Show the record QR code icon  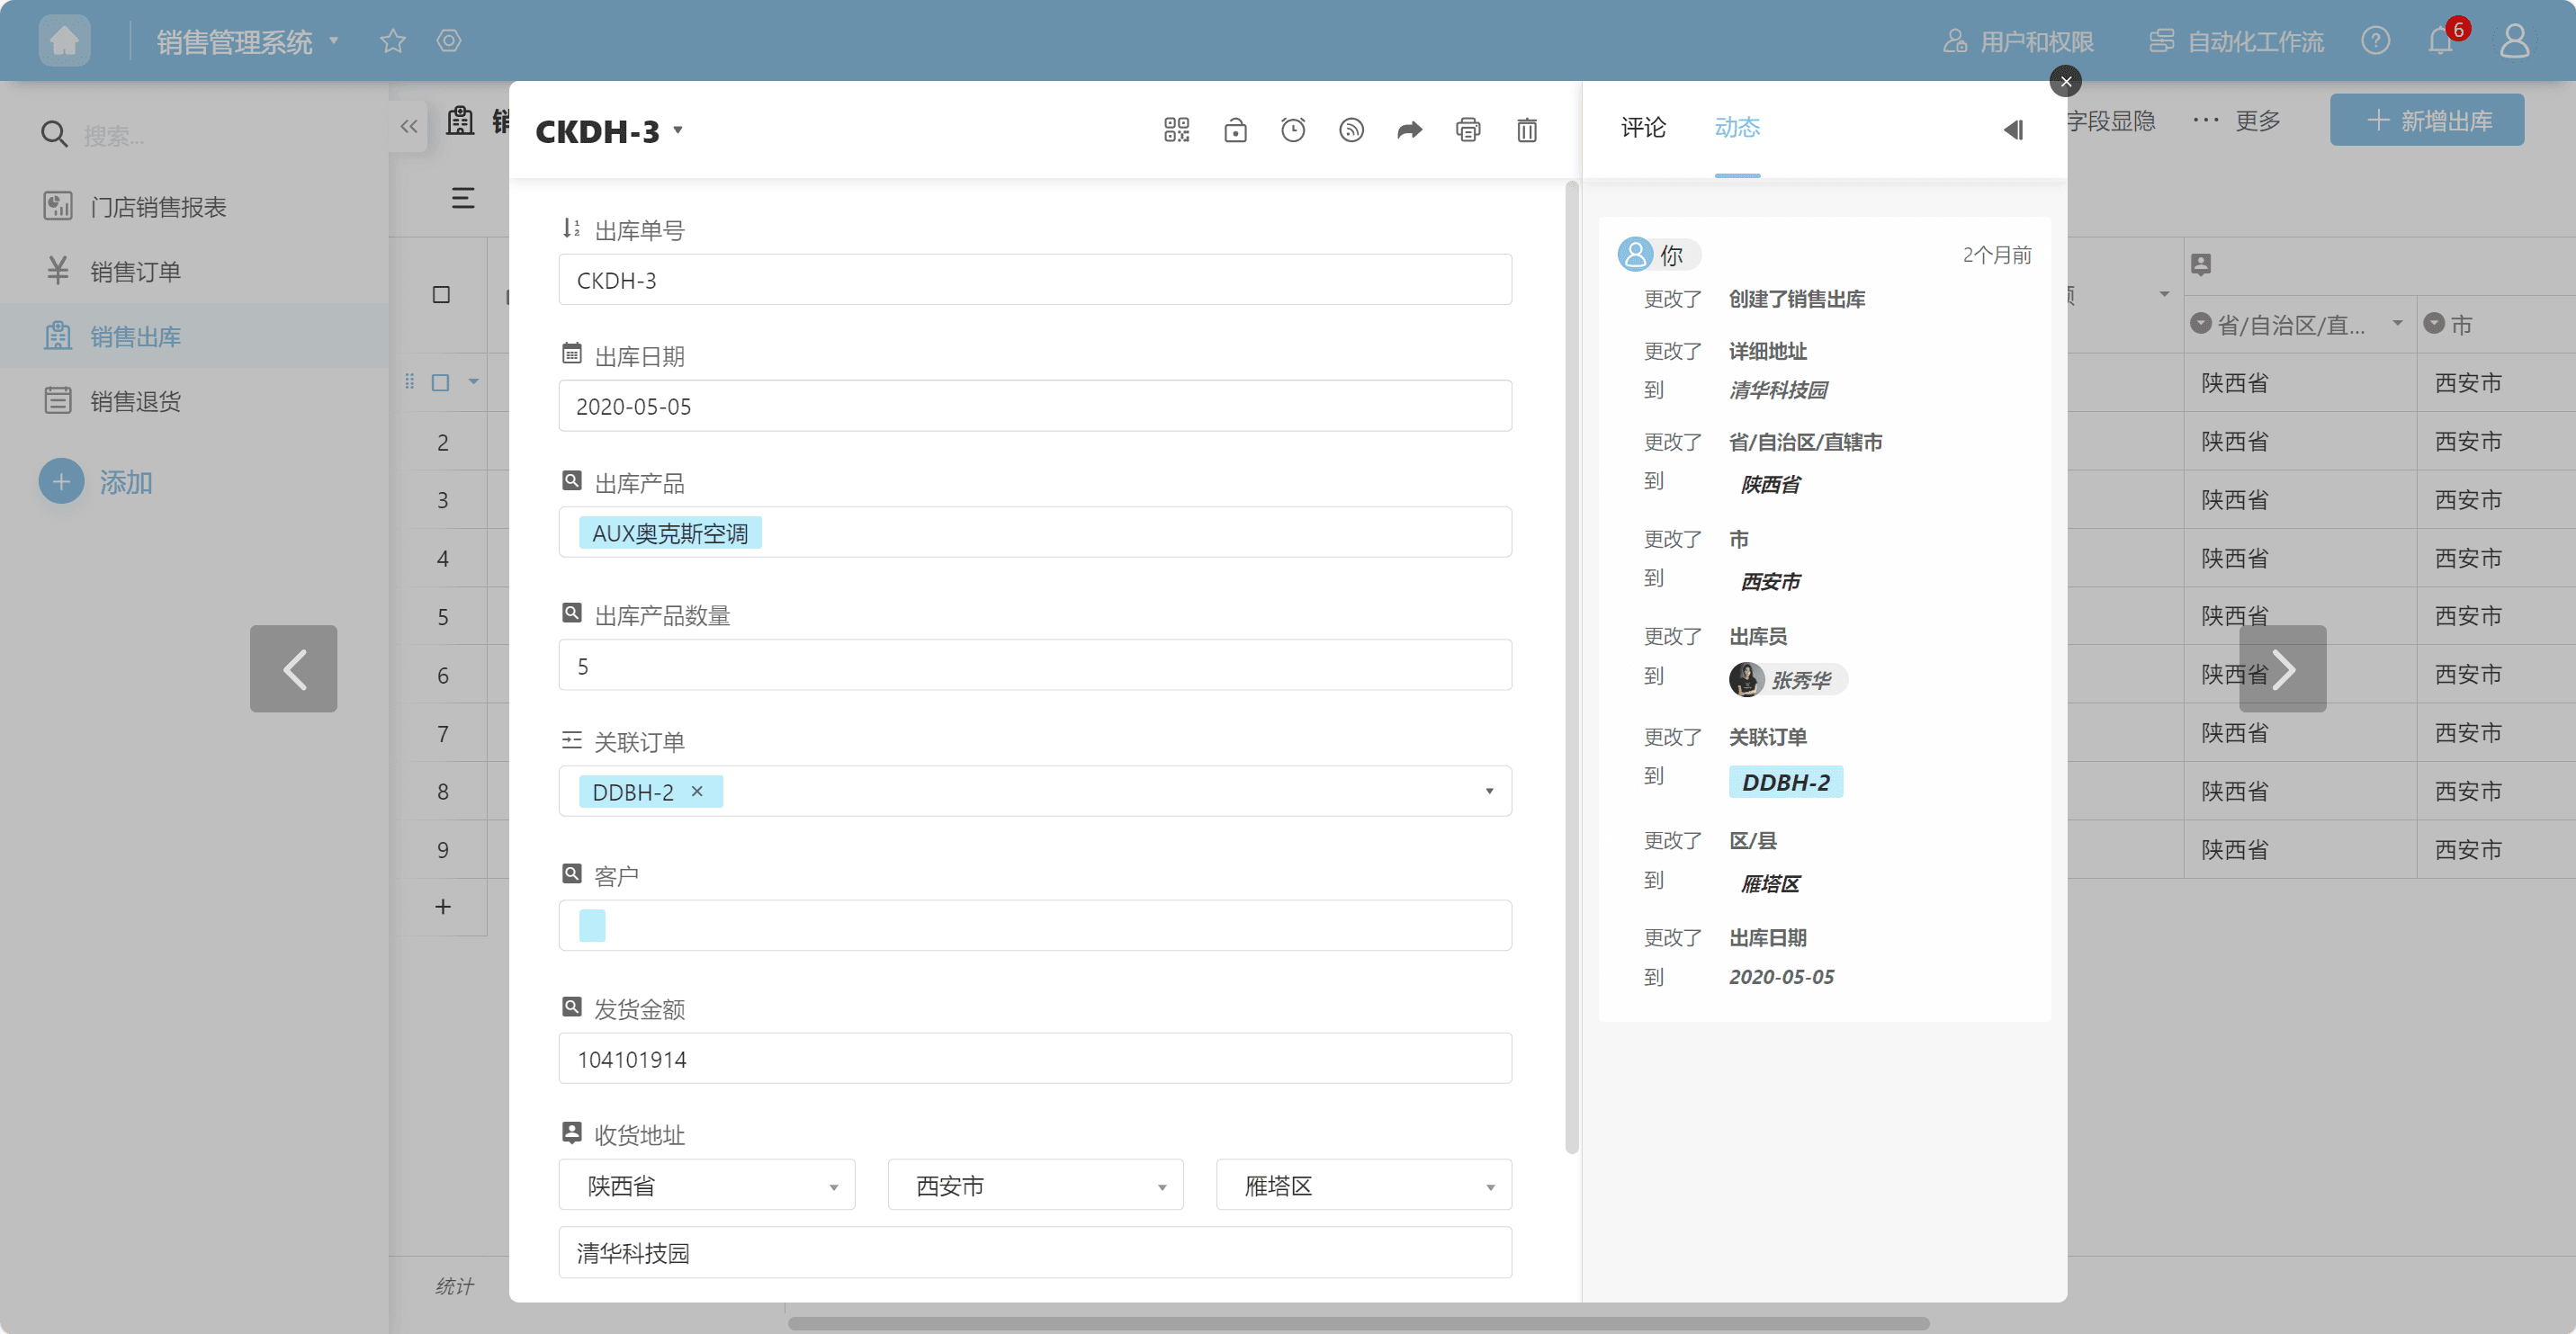1177,130
